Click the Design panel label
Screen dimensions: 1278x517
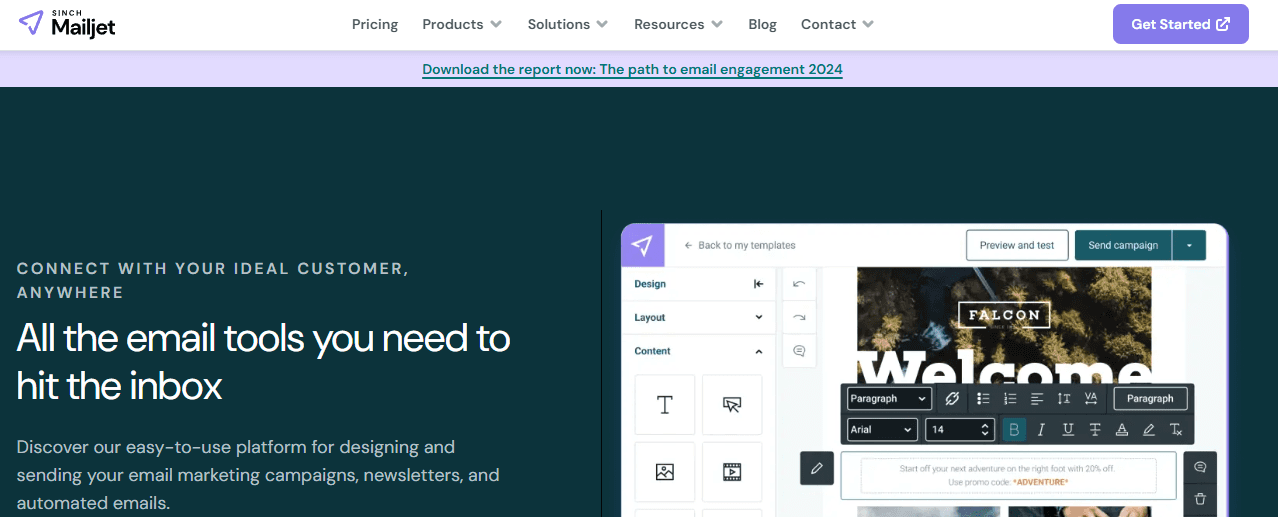[650, 284]
